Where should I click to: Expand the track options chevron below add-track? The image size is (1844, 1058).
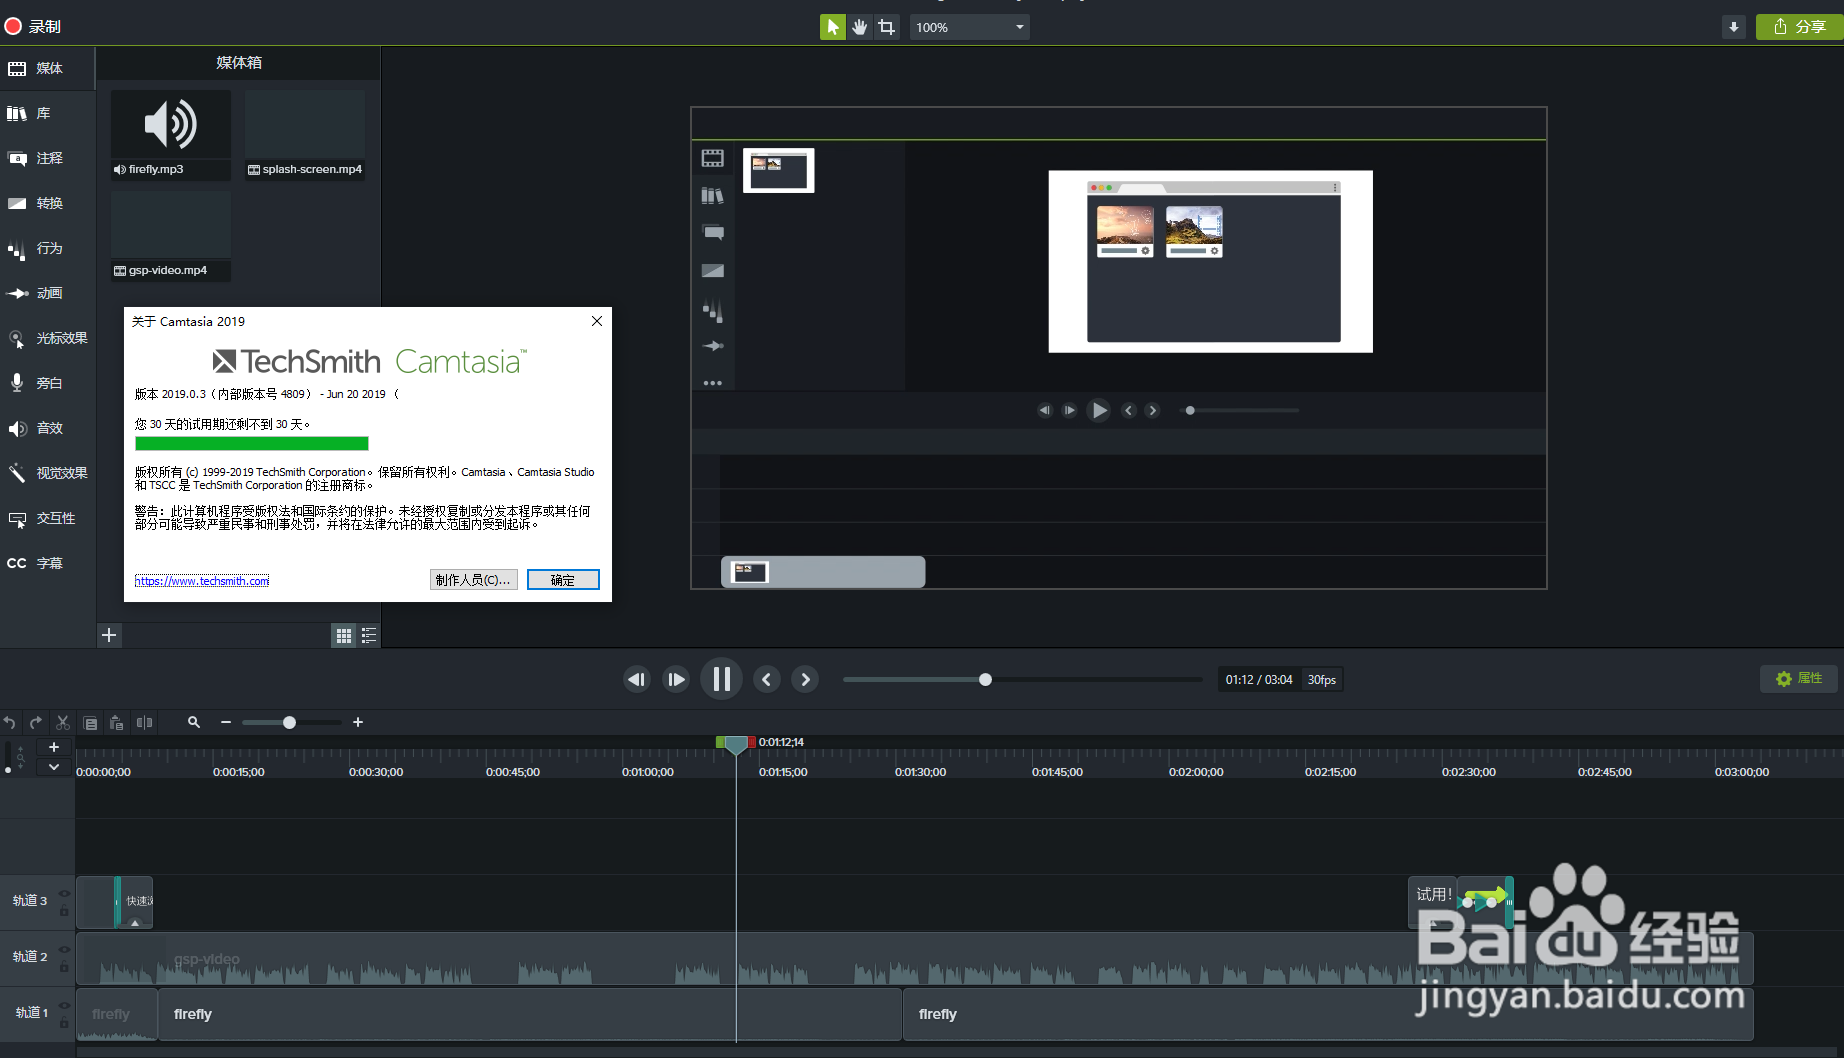coord(54,767)
